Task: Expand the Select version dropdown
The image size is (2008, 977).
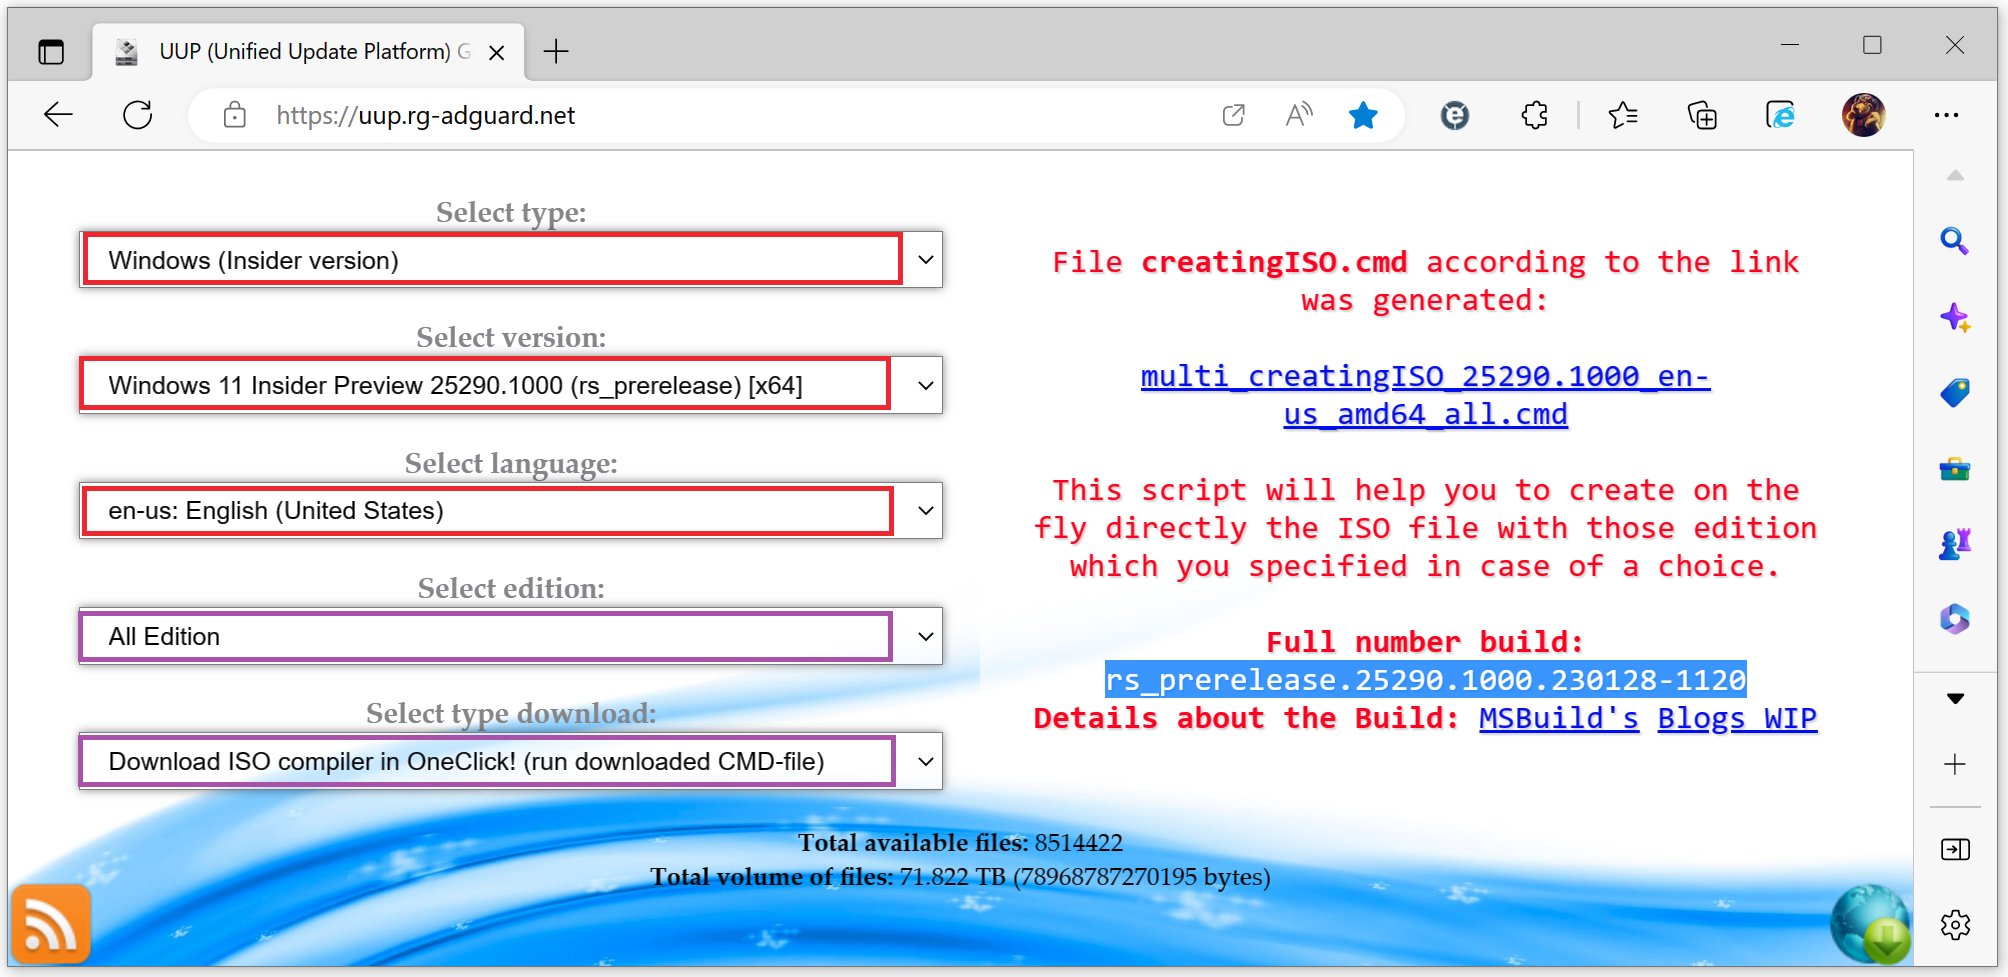Action: 511,385
